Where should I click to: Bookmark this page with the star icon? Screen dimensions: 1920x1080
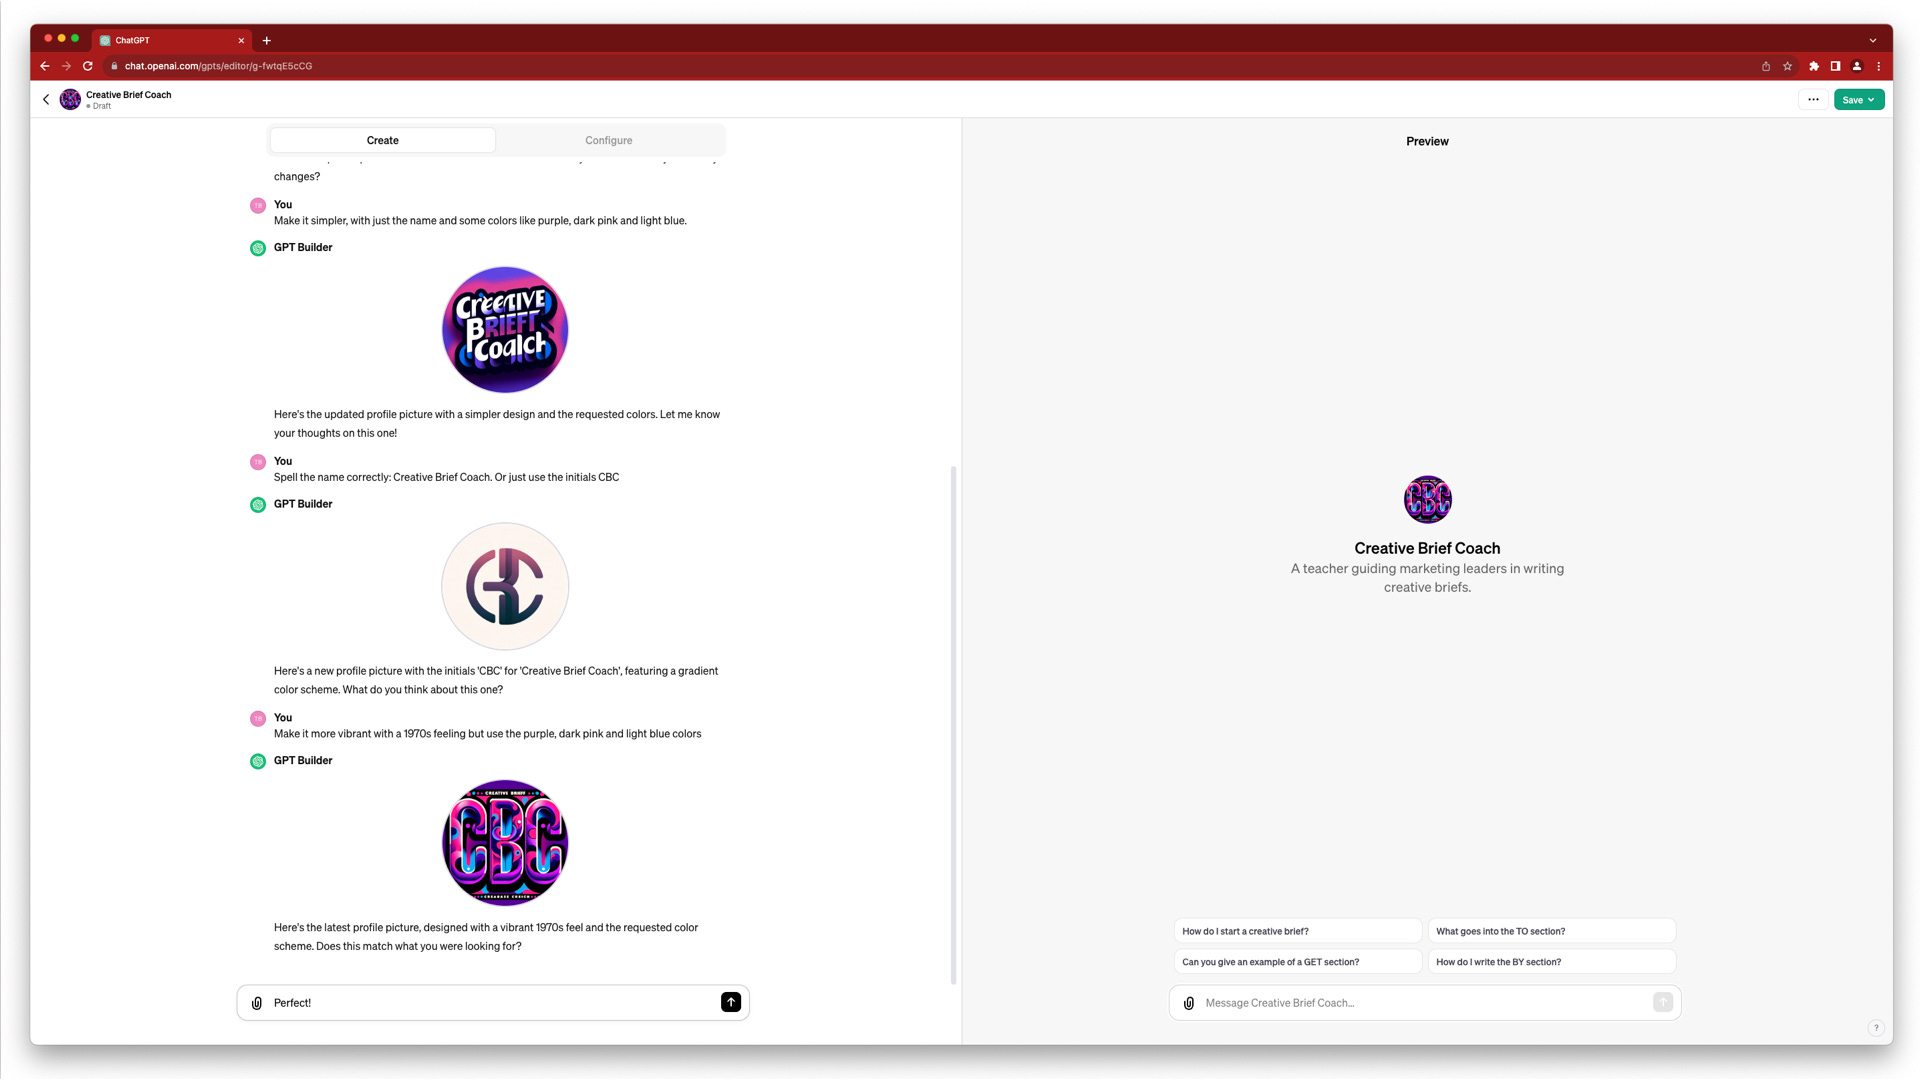coord(1787,66)
